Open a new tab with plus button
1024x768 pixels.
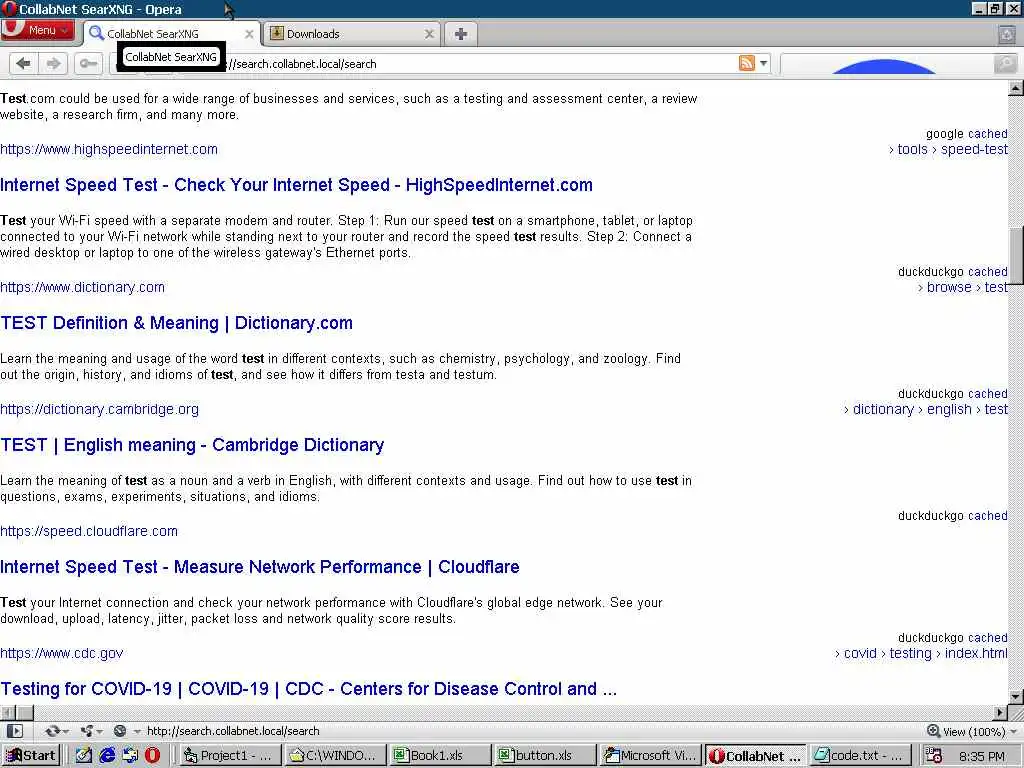pyautogui.click(x=461, y=34)
